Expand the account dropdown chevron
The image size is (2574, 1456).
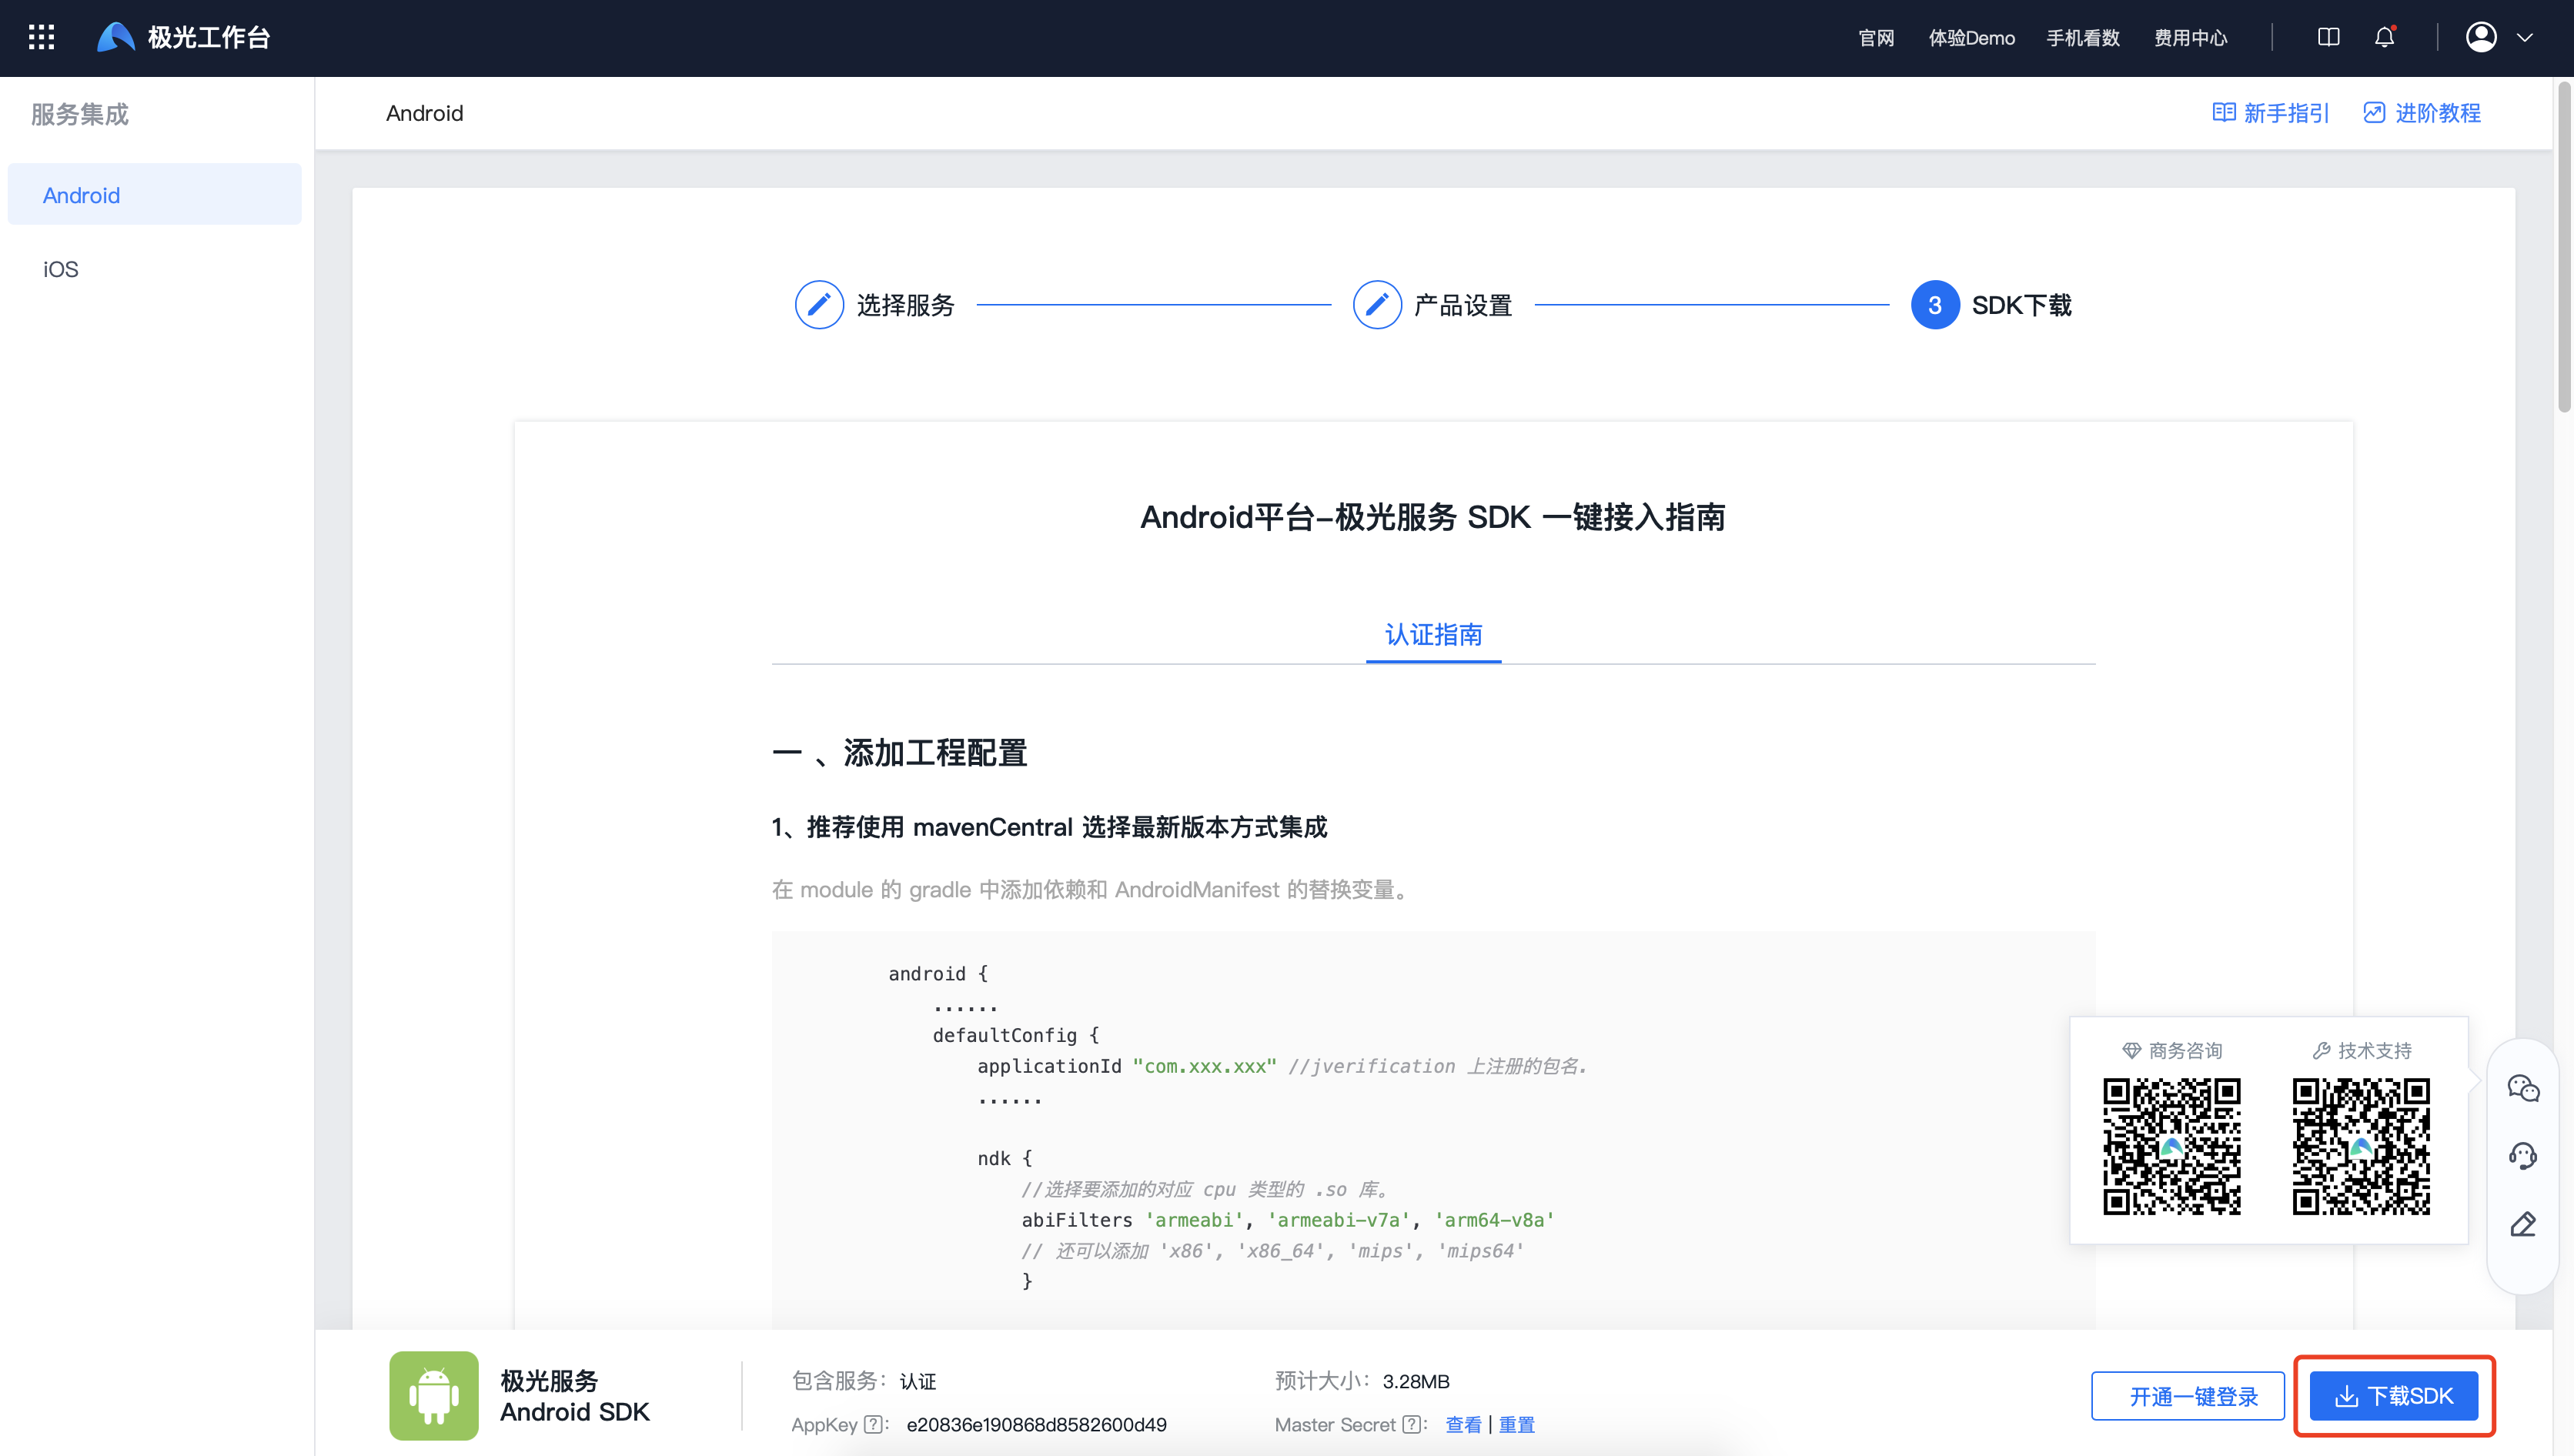tap(2525, 38)
